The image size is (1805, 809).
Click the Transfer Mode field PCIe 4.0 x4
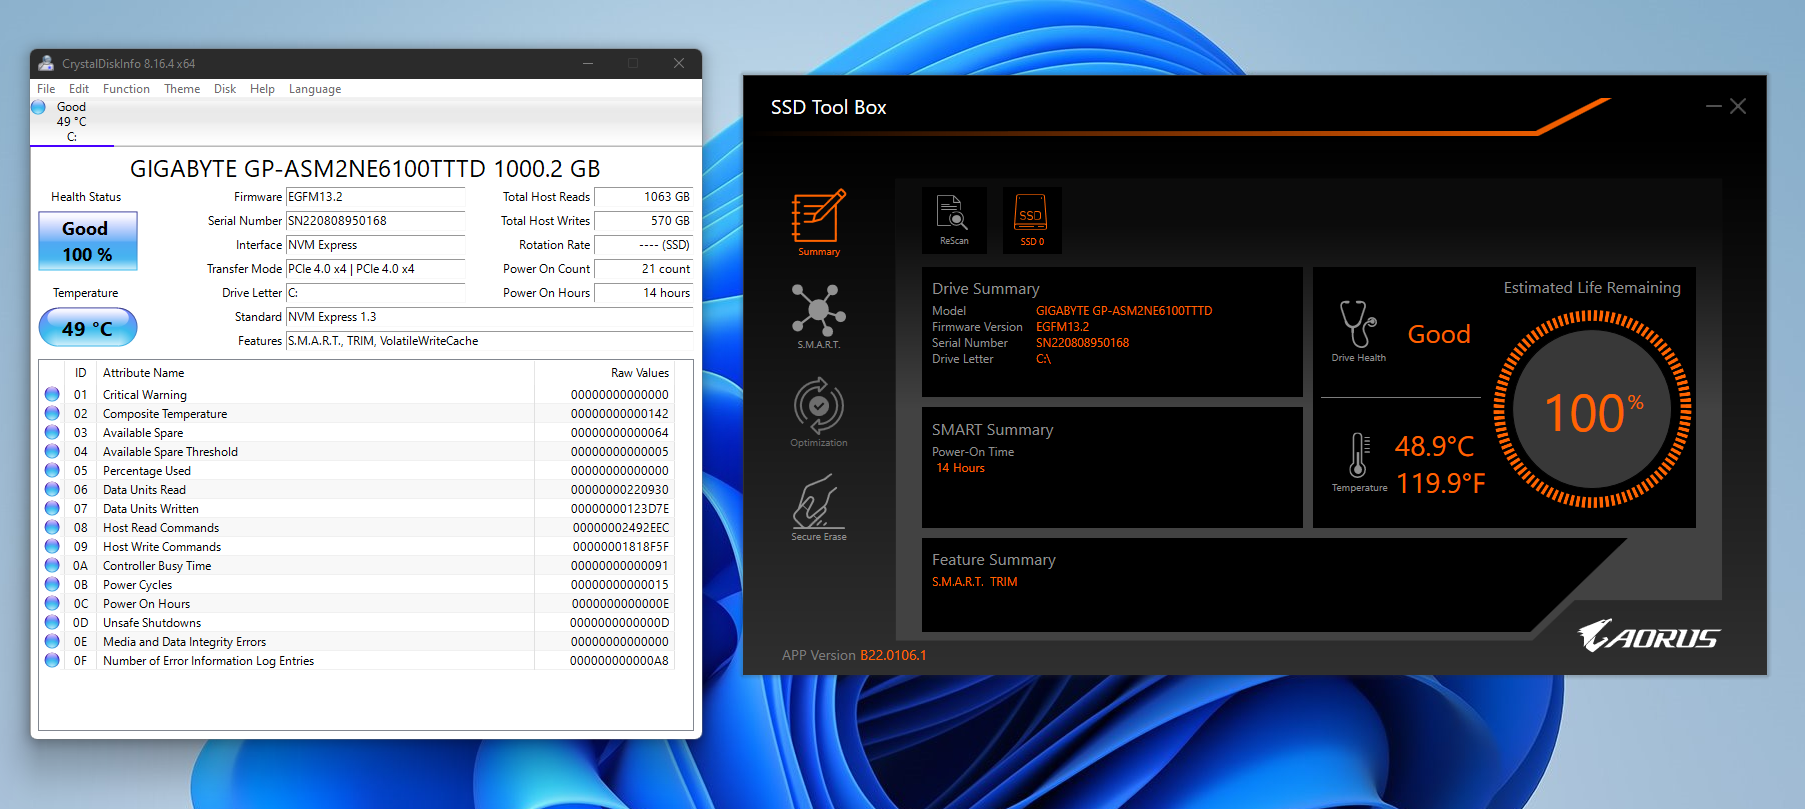[x=376, y=269]
